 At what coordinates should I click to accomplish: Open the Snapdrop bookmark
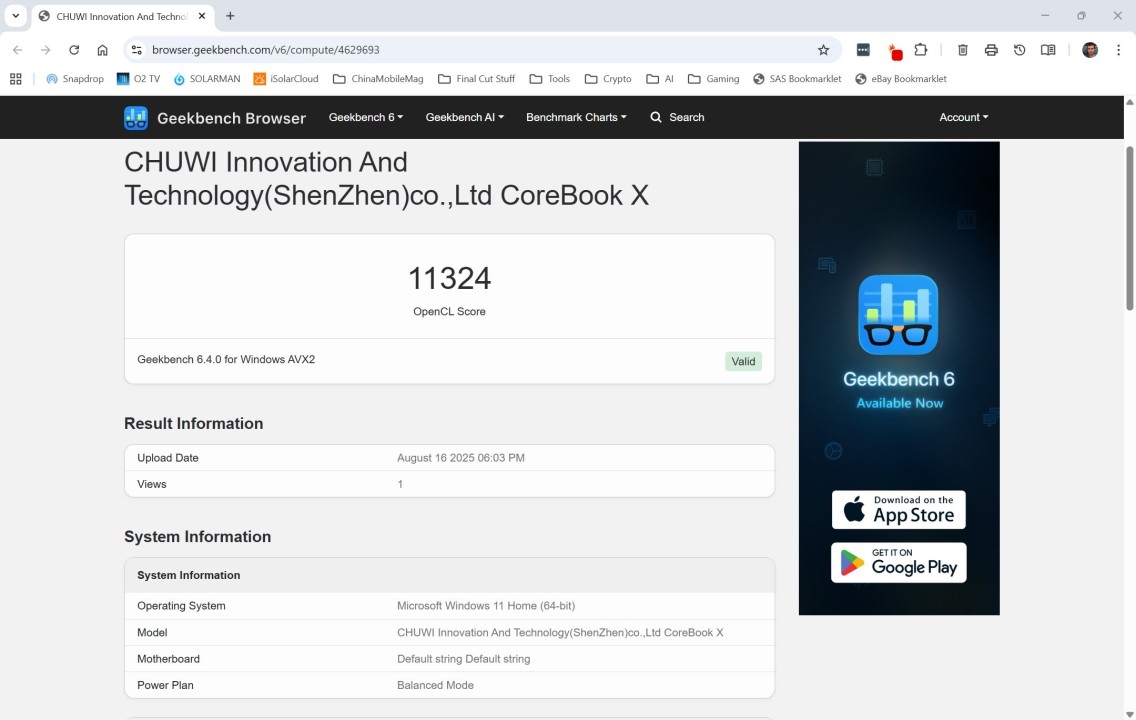click(75, 79)
